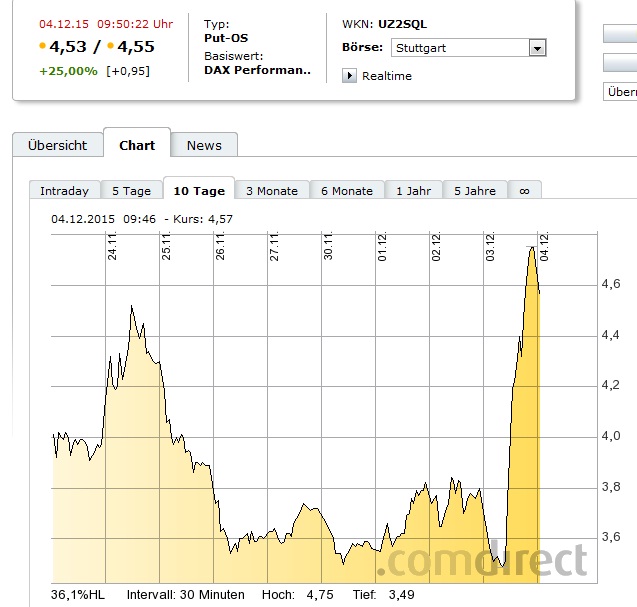Choose the 1 Jahr chart range
Viewport: 637px width, 607px height.
click(414, 191)
